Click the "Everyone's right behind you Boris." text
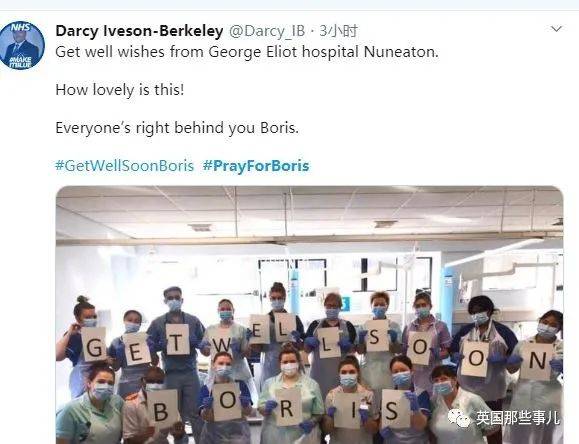 177,128
